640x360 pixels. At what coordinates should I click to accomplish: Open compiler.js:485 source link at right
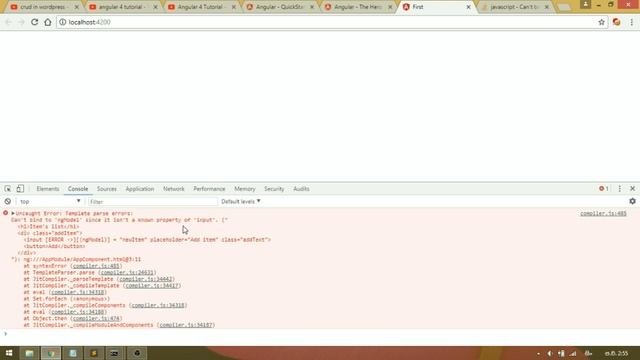[x=603, y=213]
